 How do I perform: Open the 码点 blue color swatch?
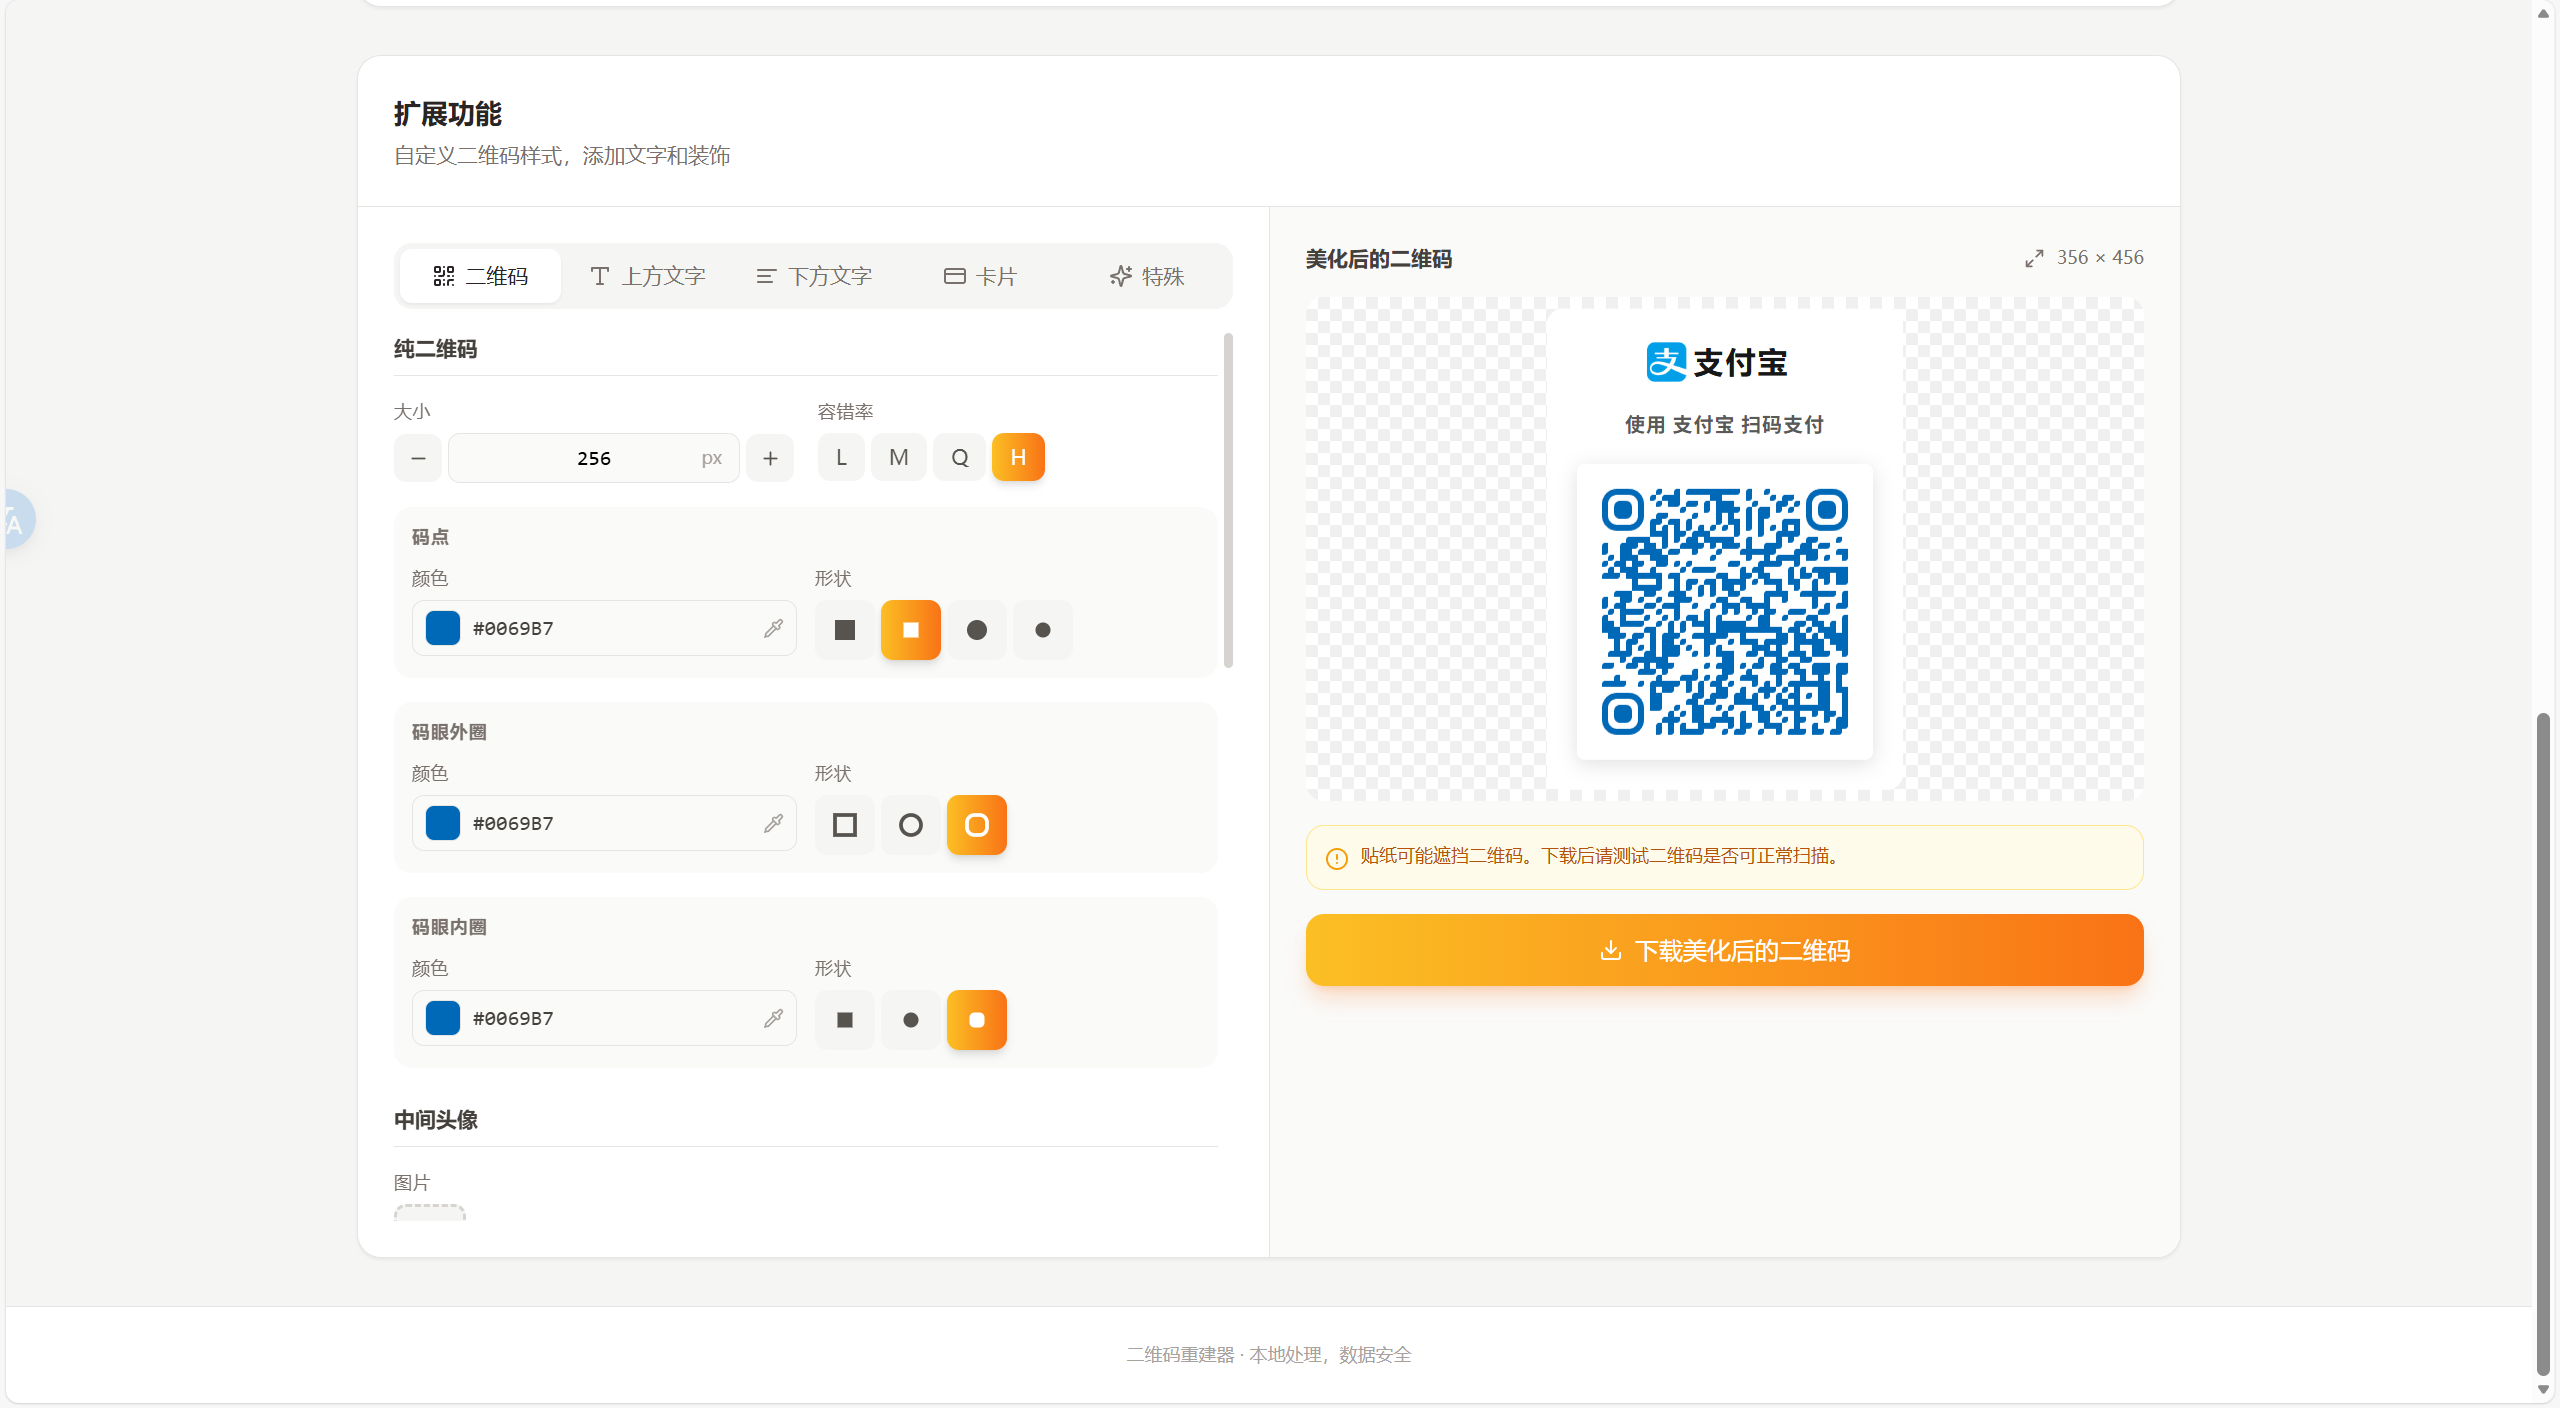tap(443, 628)
